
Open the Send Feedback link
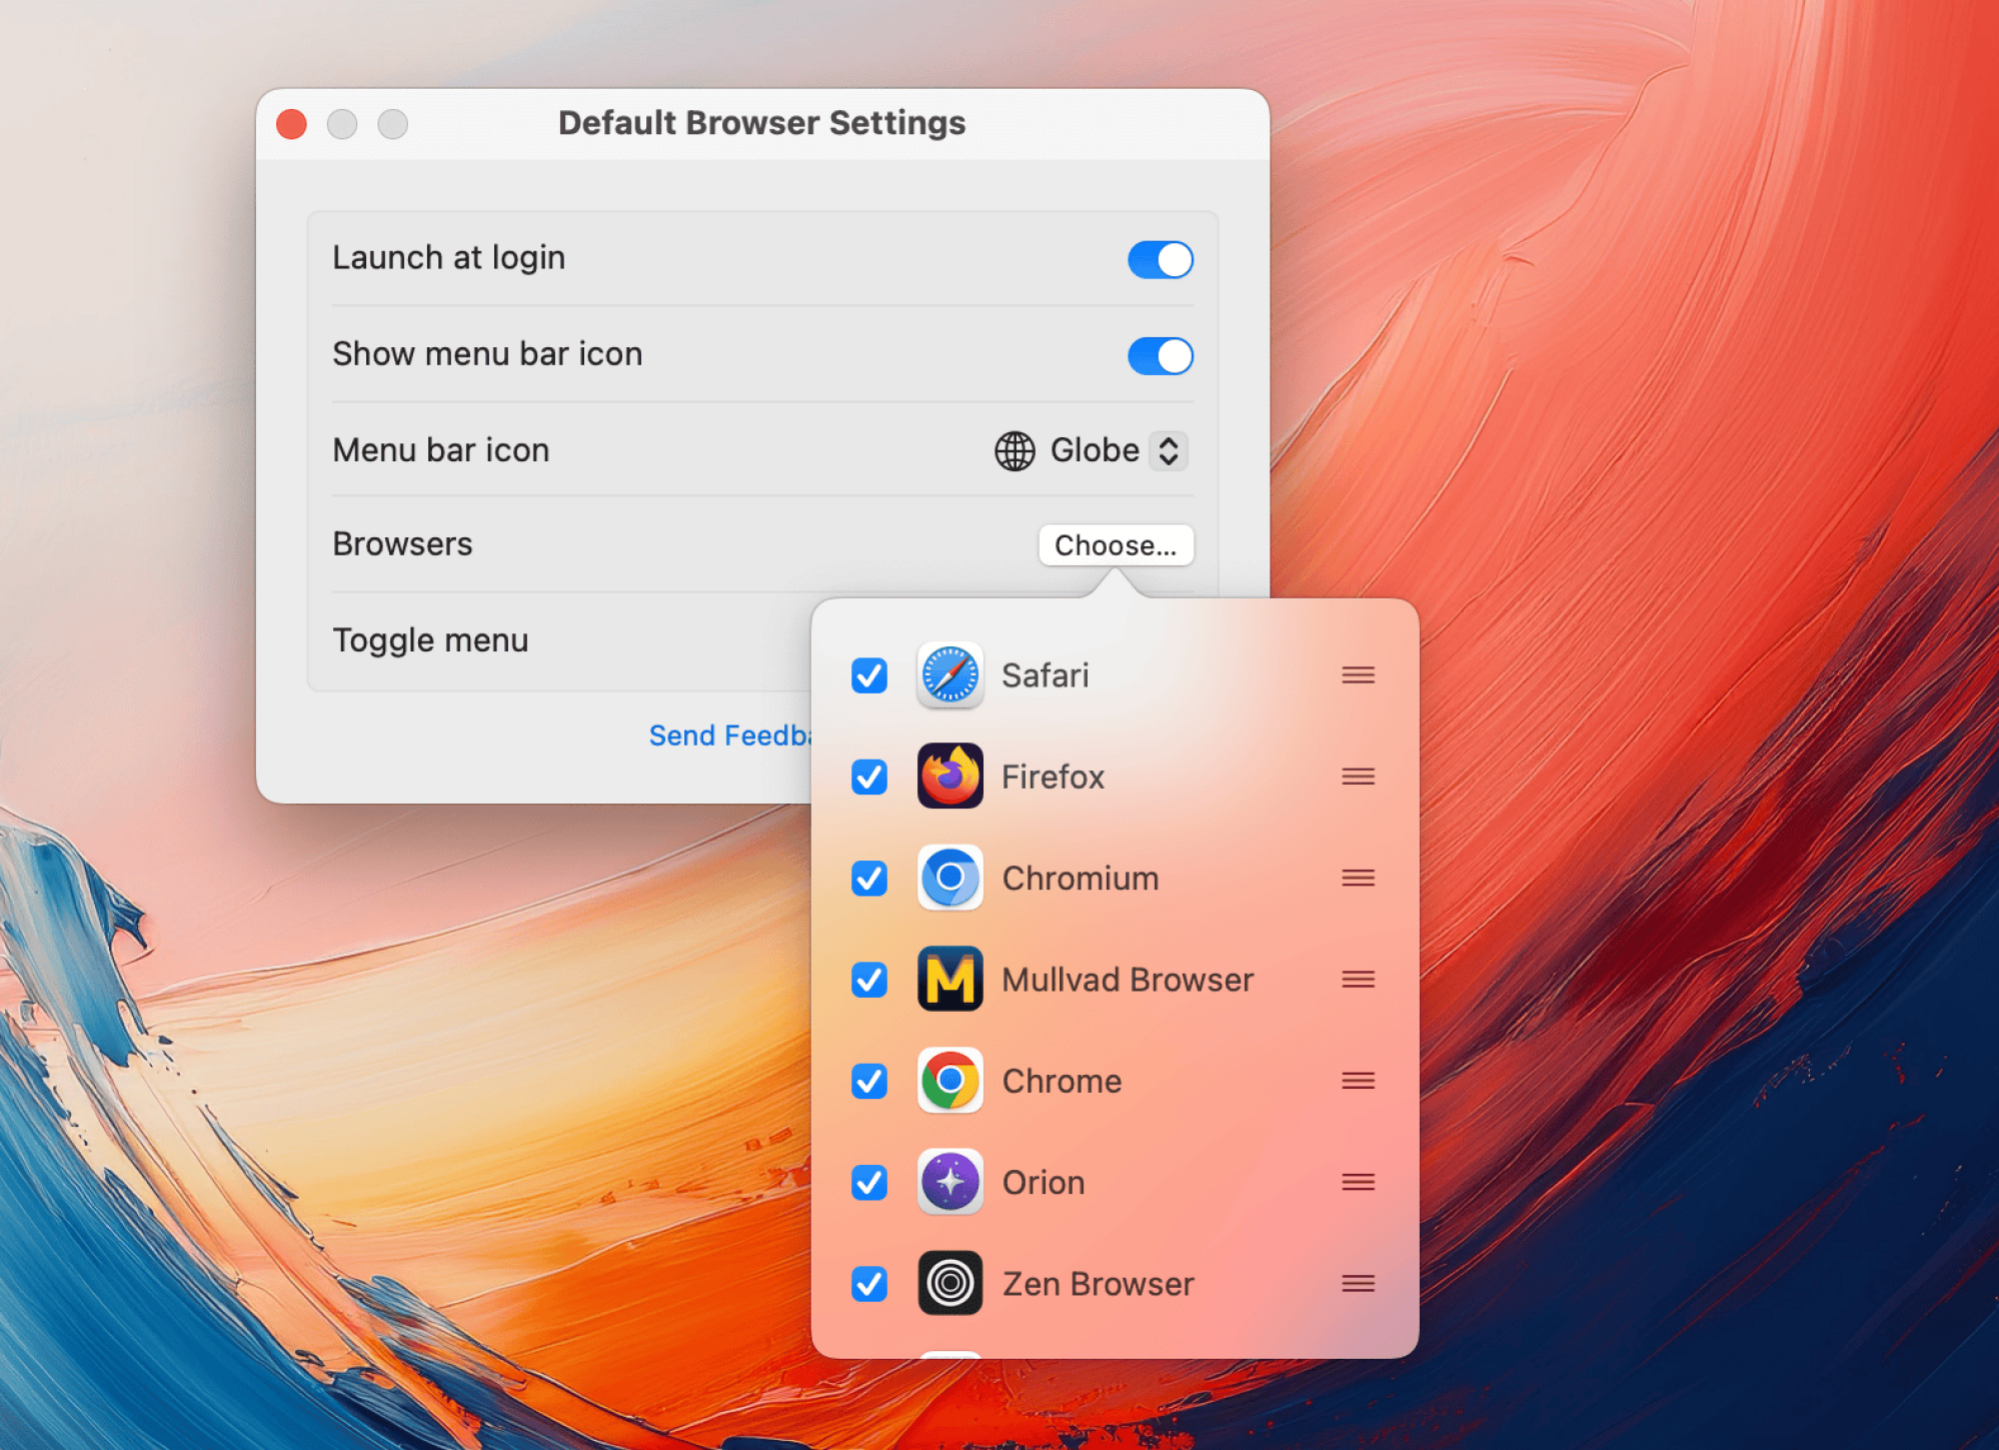coord(730,735)
